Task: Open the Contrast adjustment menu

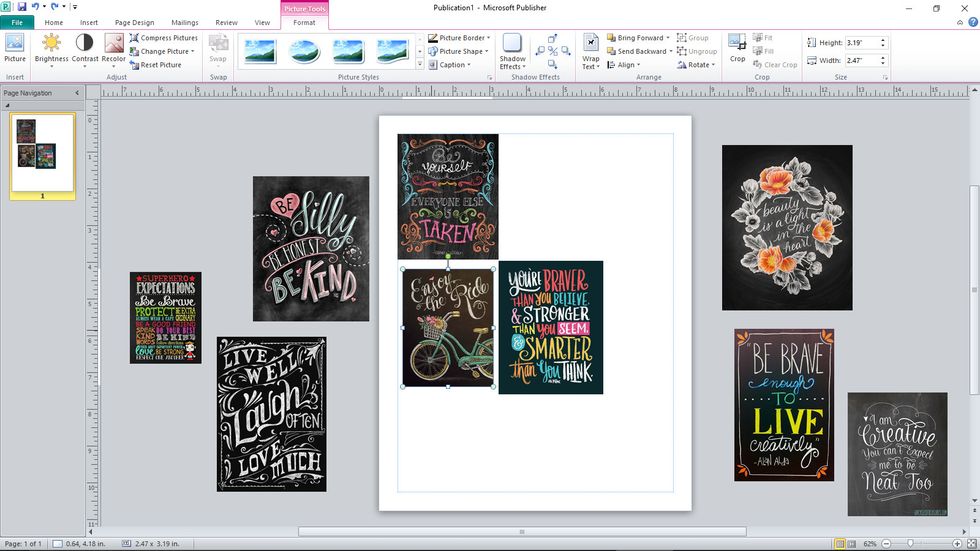Action: [84, 49]
